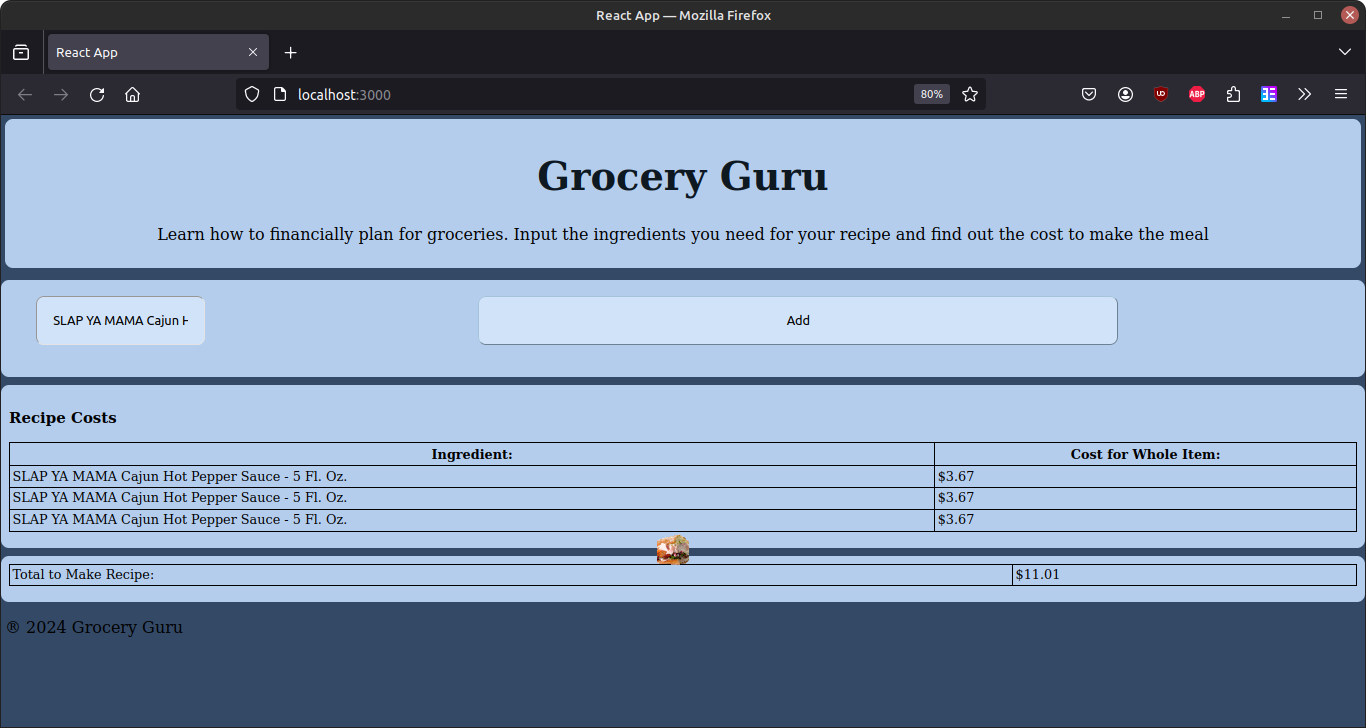Click the small food image thumbnail
This screenshot has height=728, width=1366.
pyautogui.click(x=673, y=550)
